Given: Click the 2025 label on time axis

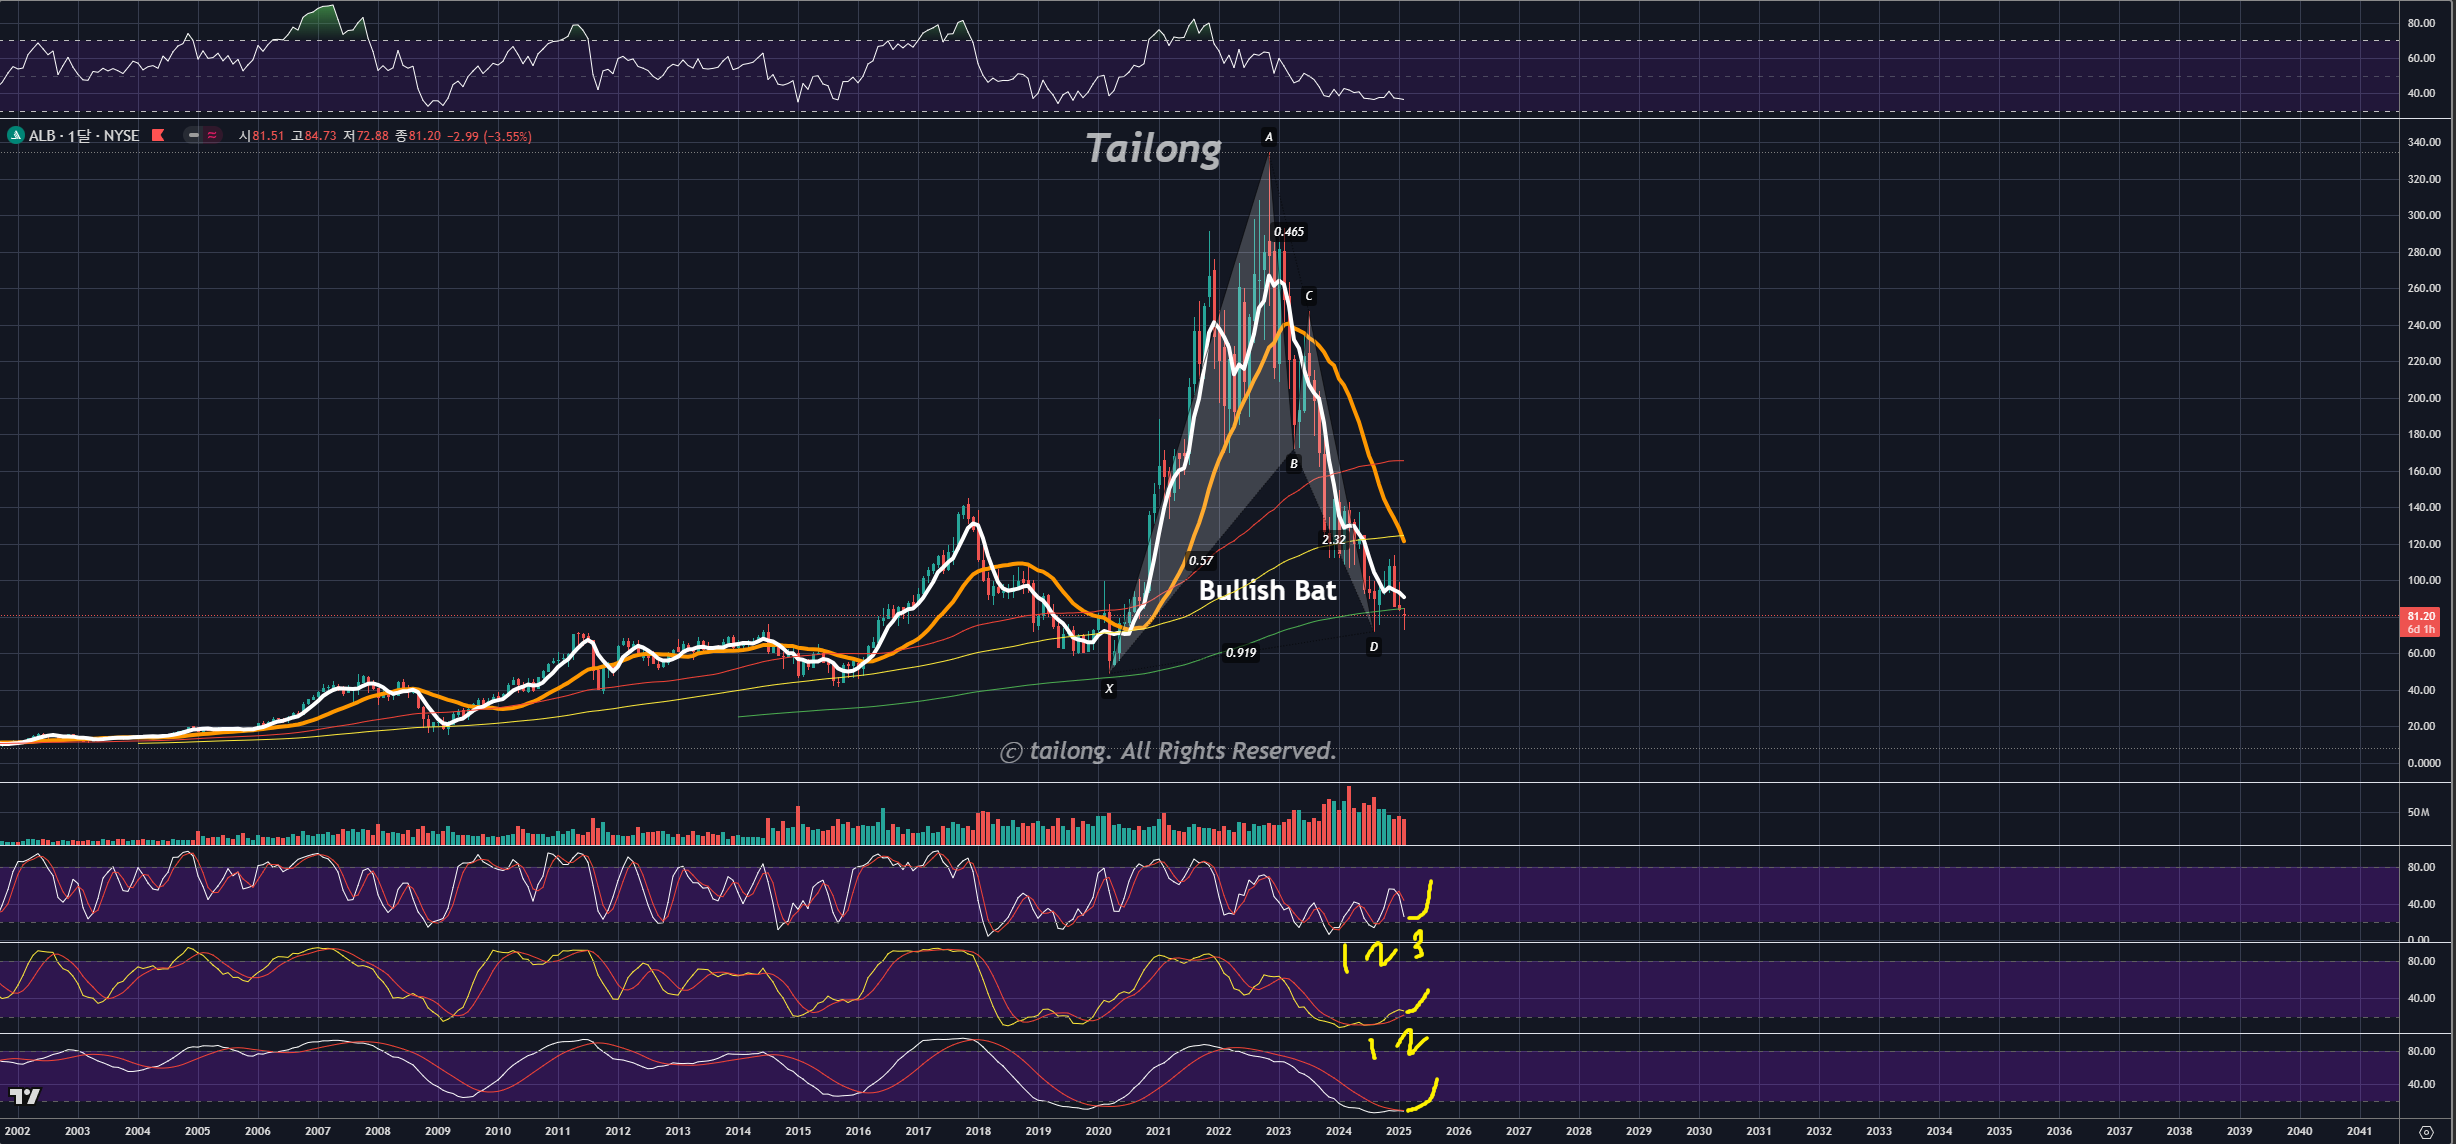Looking at the screenshot, I should 1398,1131.
